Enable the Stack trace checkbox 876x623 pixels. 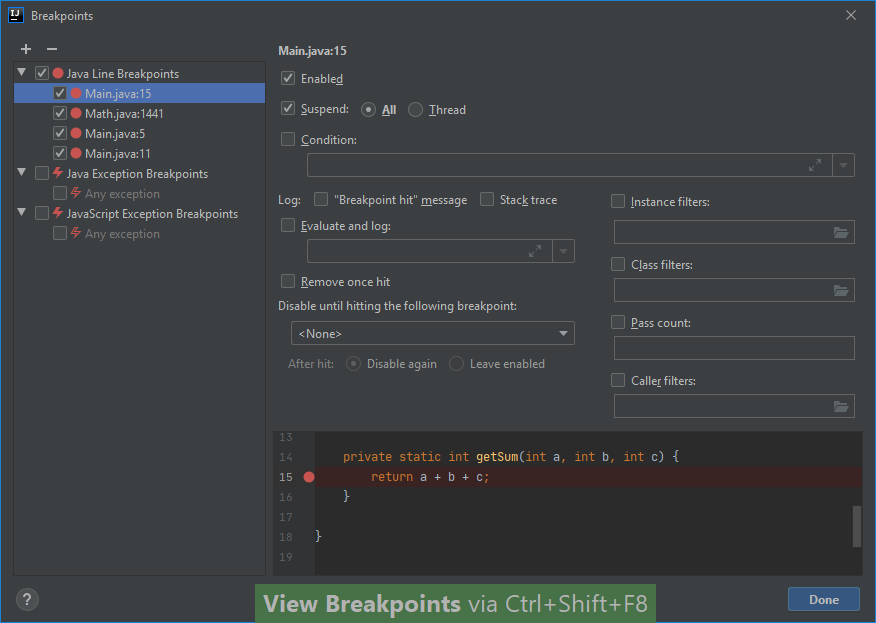point(487,199)
